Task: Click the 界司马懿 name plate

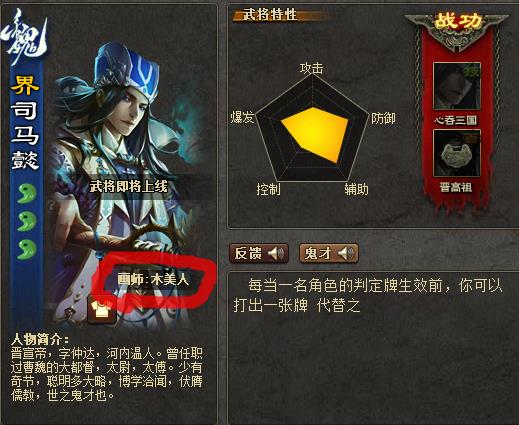Action: (25, 122)
